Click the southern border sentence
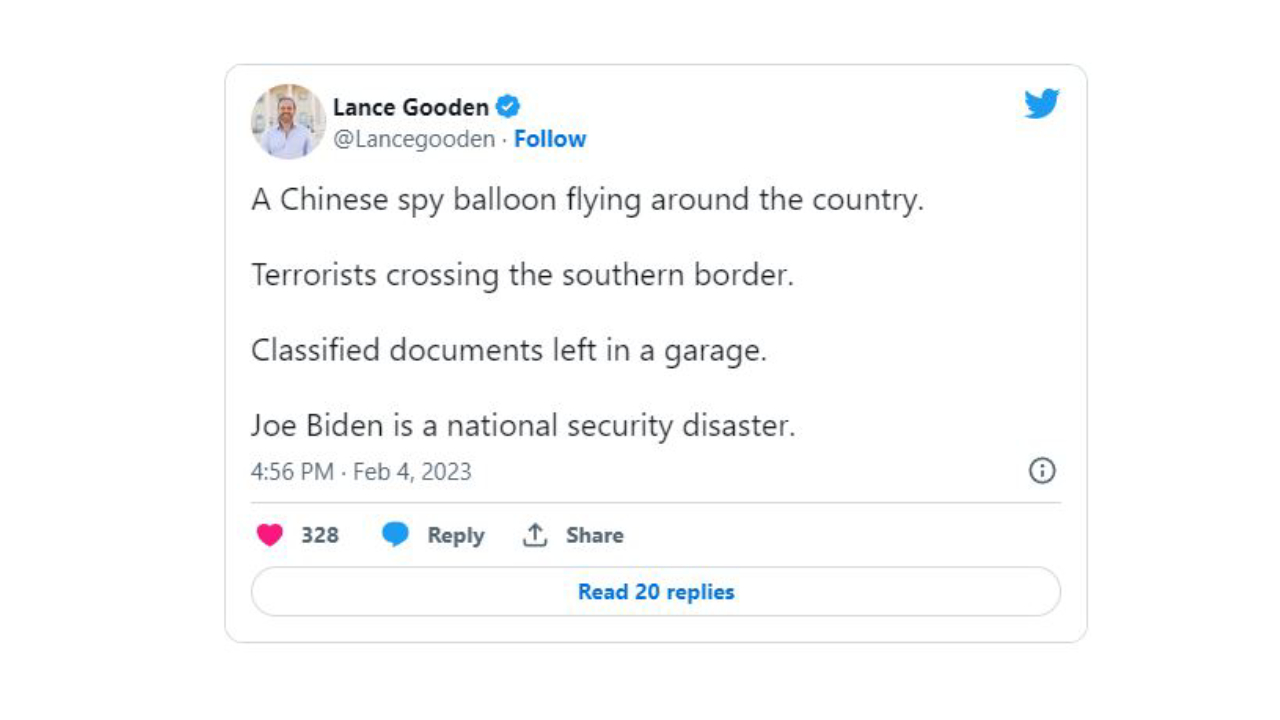The width and height of the screenshot is (1280, 720). 522,275
